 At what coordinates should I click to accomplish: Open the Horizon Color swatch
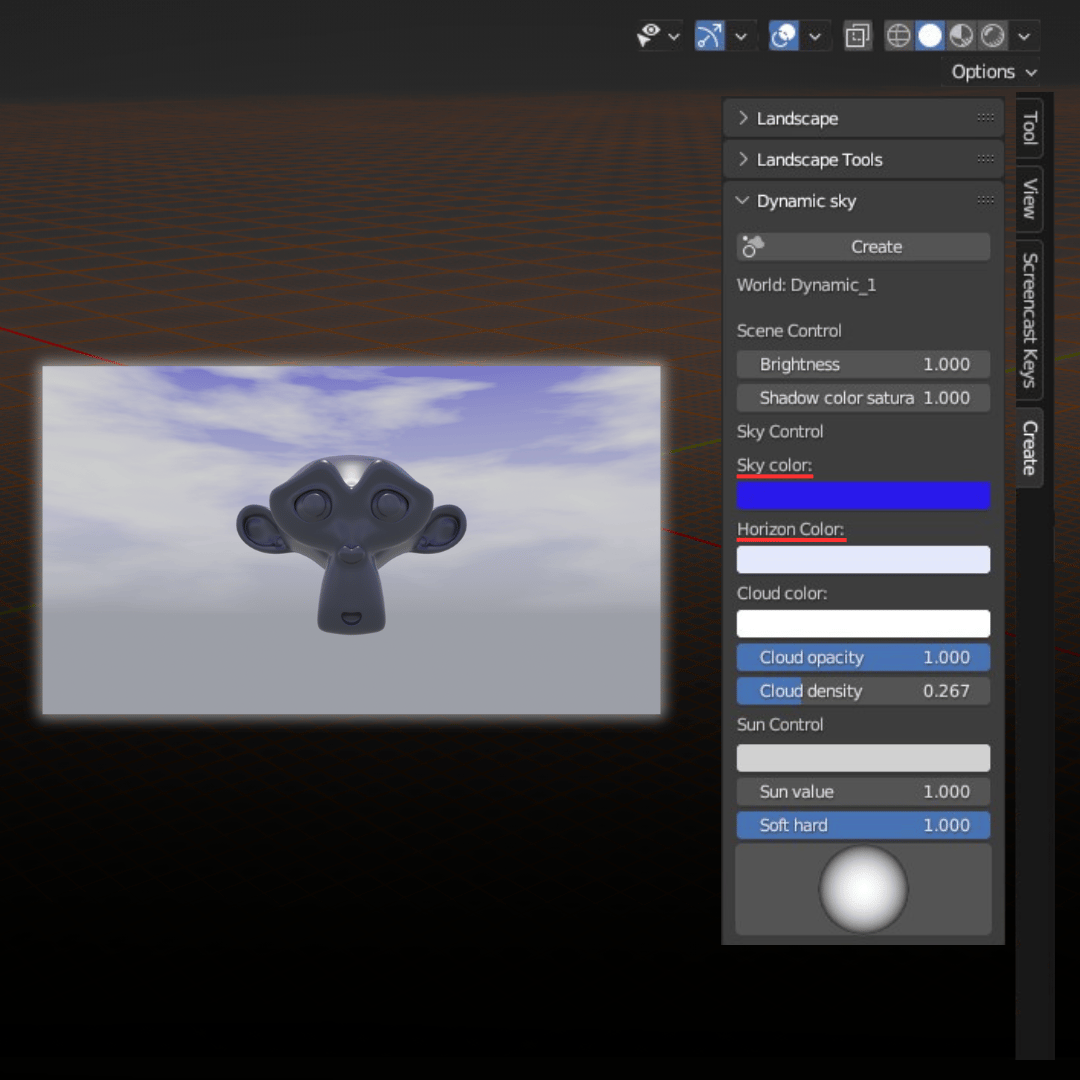(x=863, y=559)
